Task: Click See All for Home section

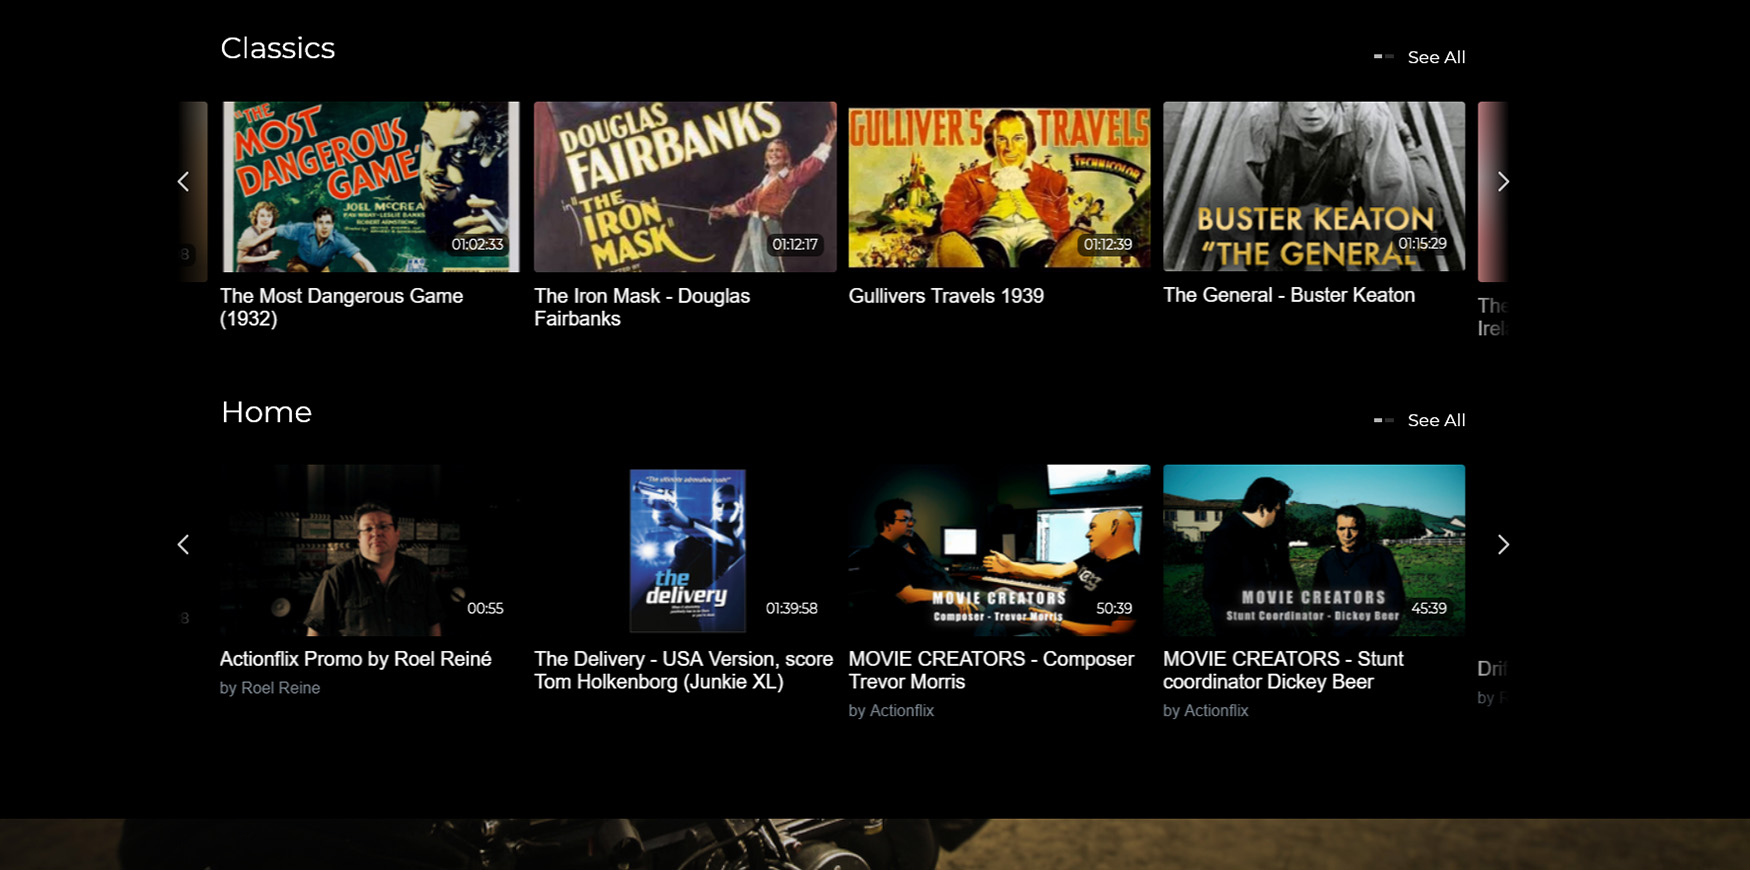Action: (x=1435, y=421)
